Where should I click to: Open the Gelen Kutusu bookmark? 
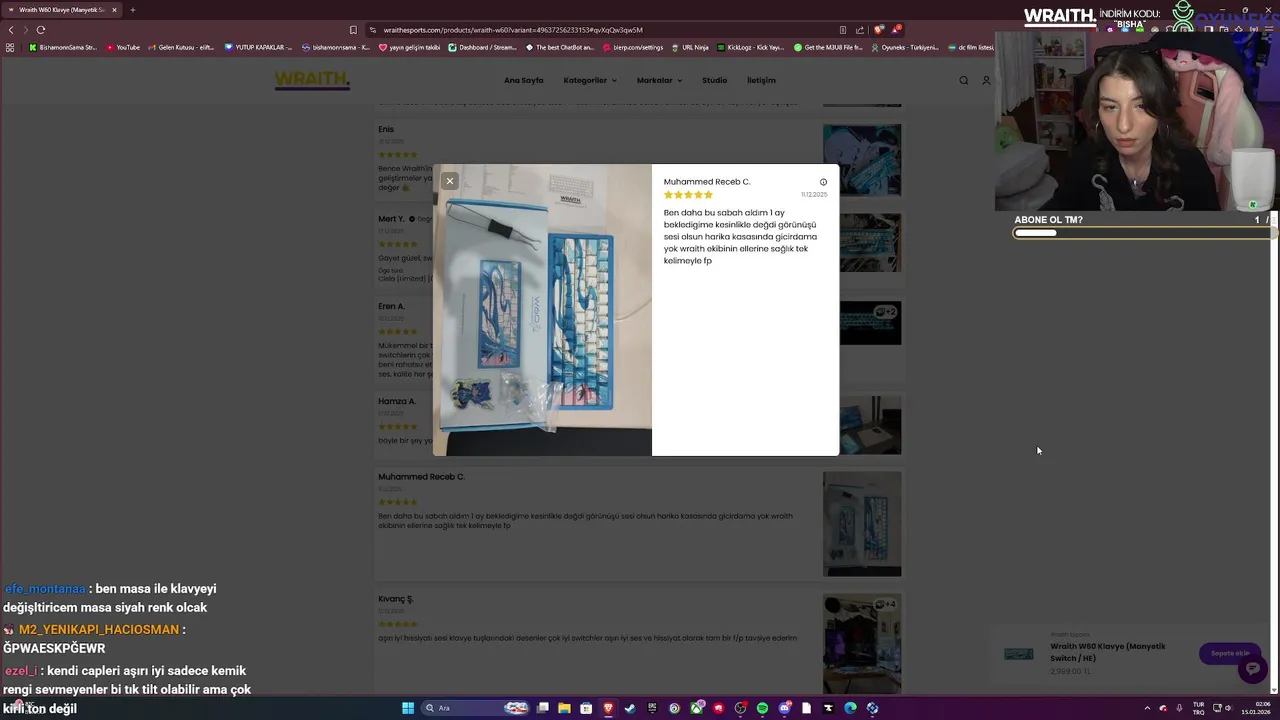pos(181,47)
